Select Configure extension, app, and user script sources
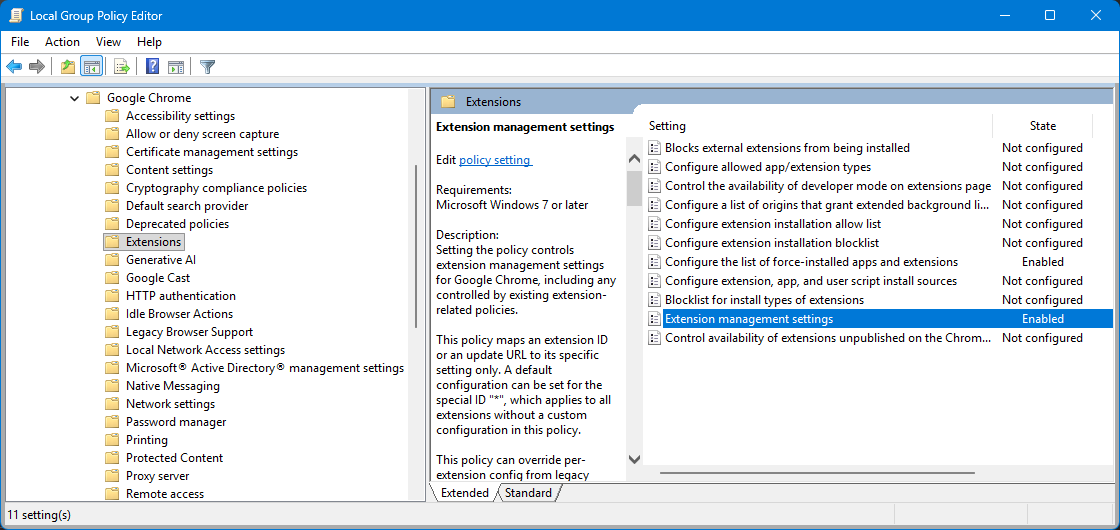The image size is (1120, 530). (x=811, y=281)
